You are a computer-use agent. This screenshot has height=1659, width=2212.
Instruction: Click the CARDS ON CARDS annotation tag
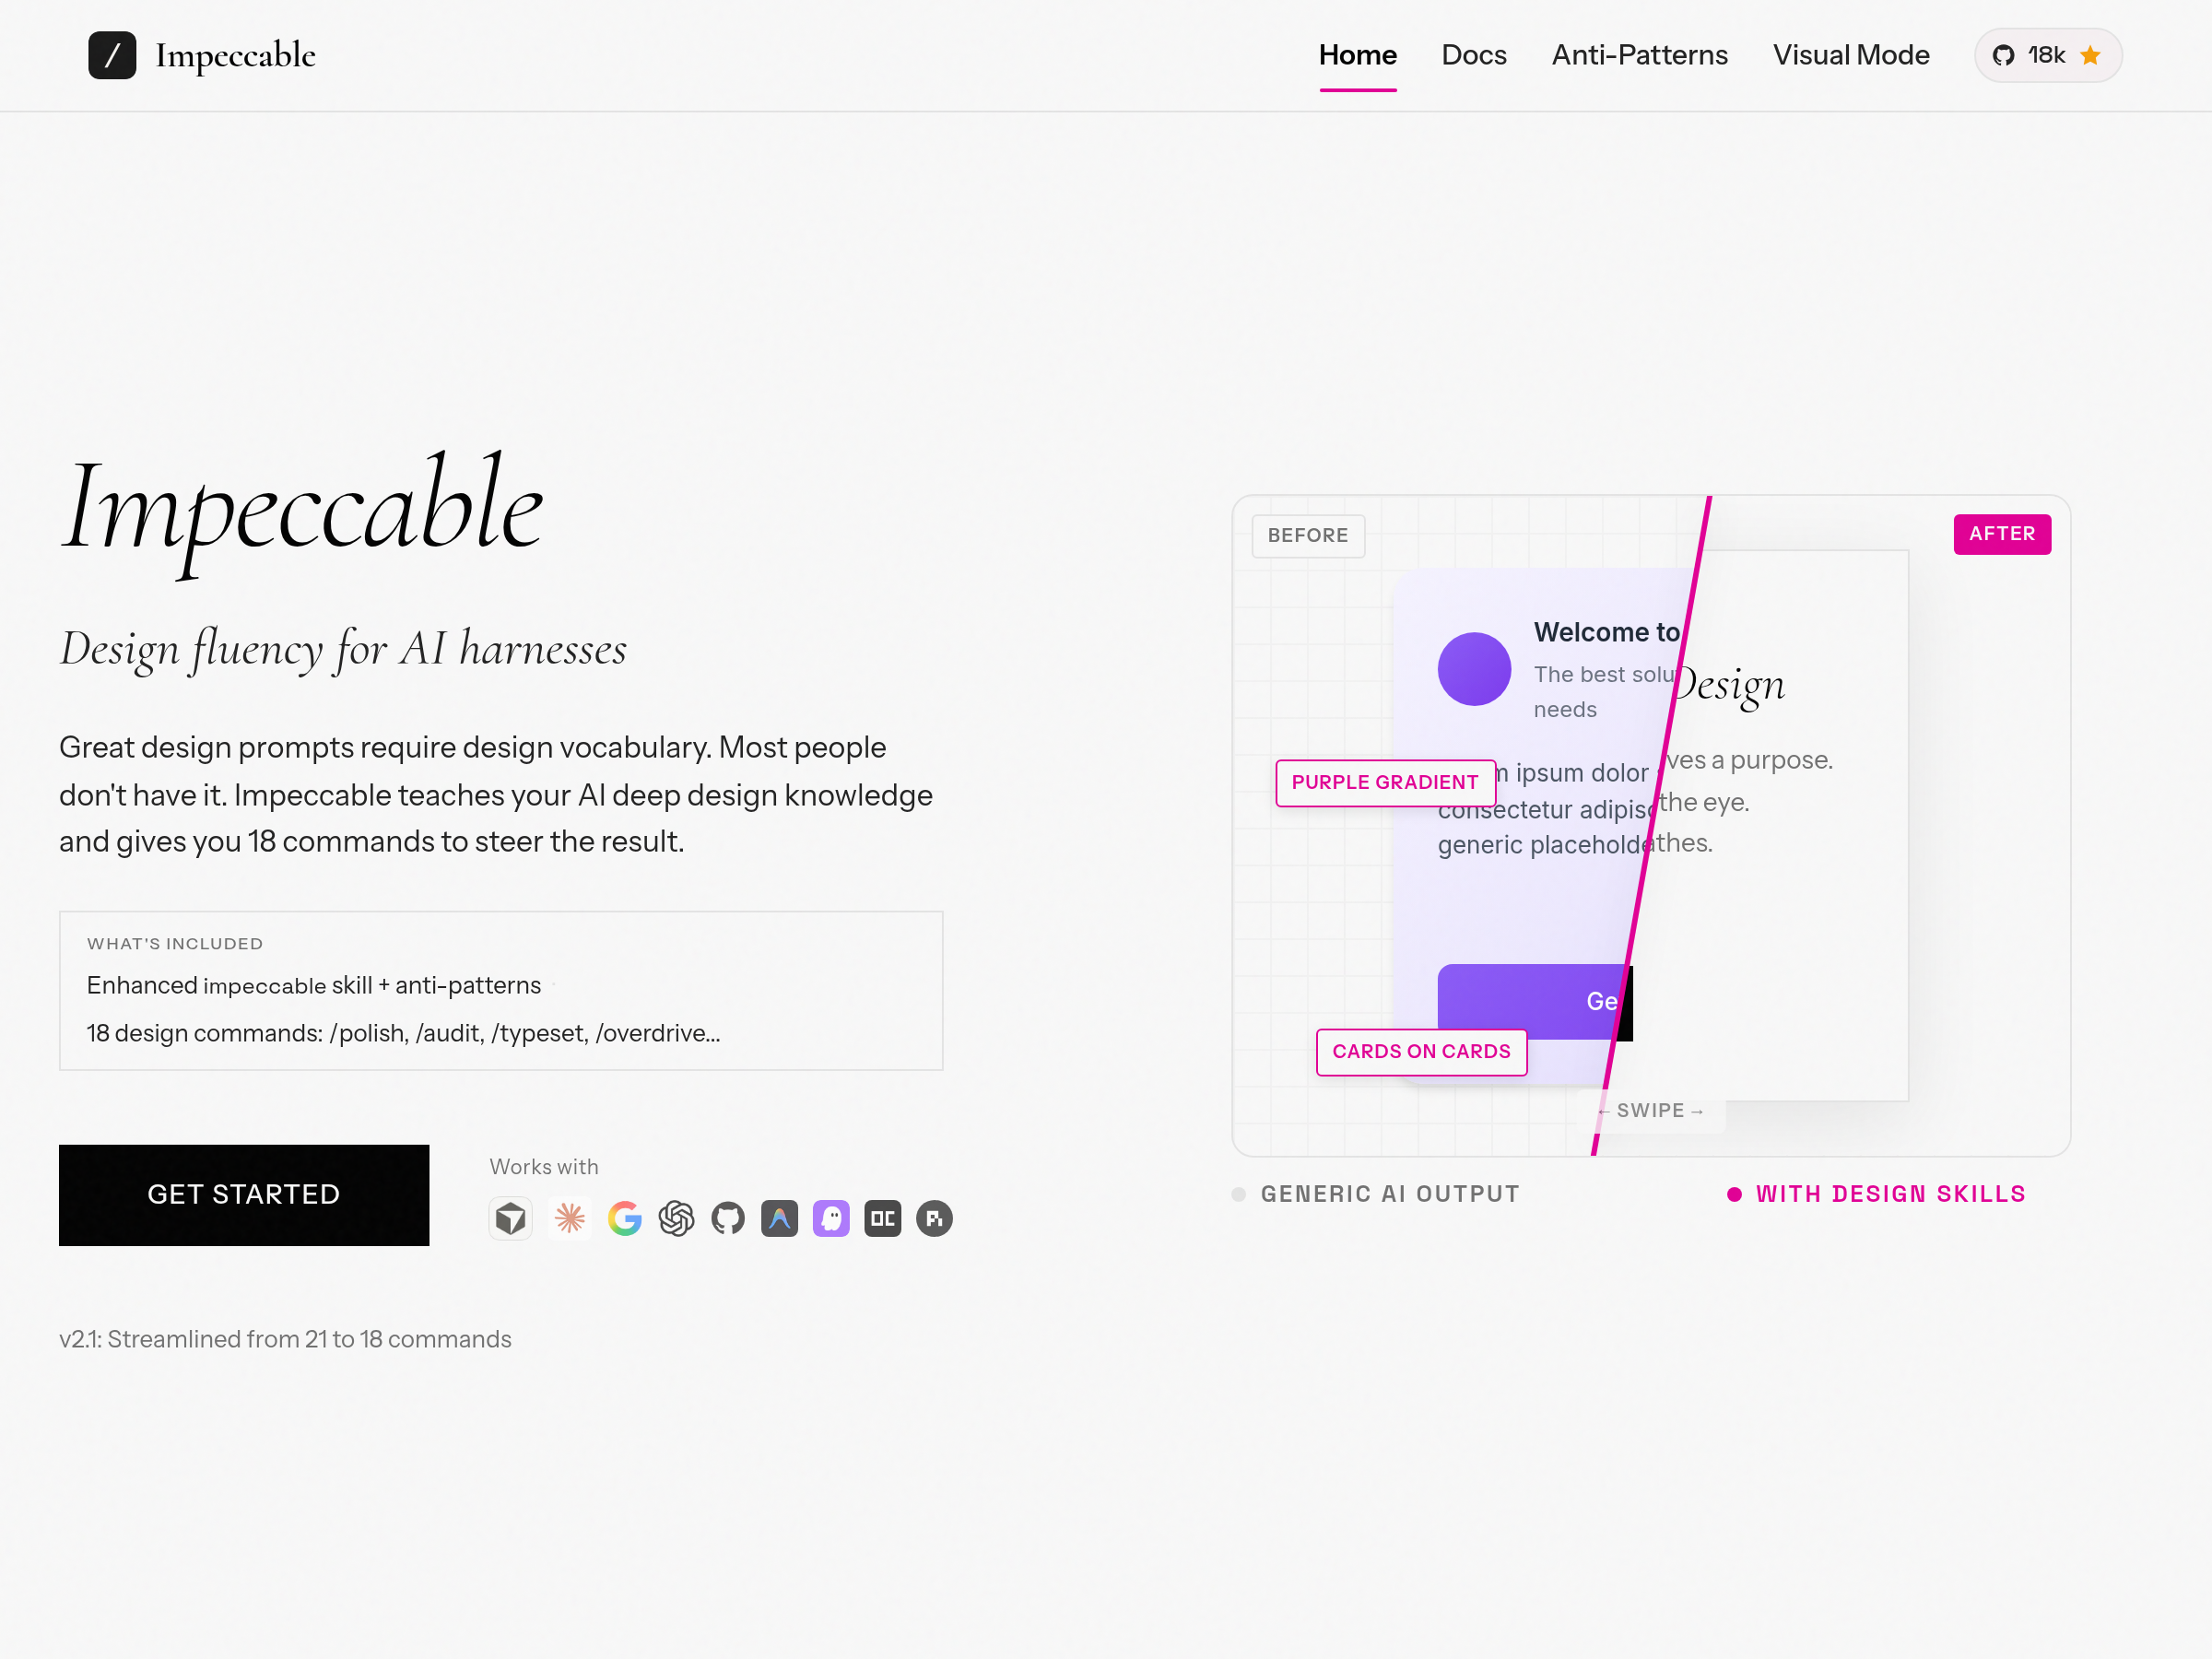[x=1420, y=1051]
